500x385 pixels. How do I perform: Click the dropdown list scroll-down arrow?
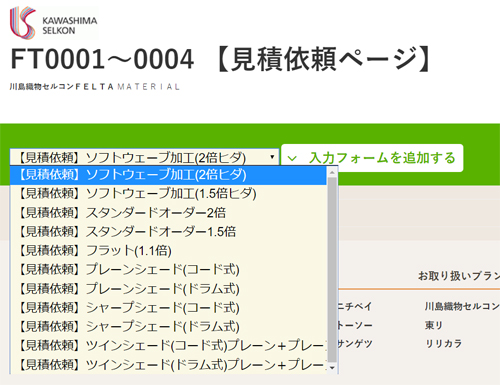[332, 368]
